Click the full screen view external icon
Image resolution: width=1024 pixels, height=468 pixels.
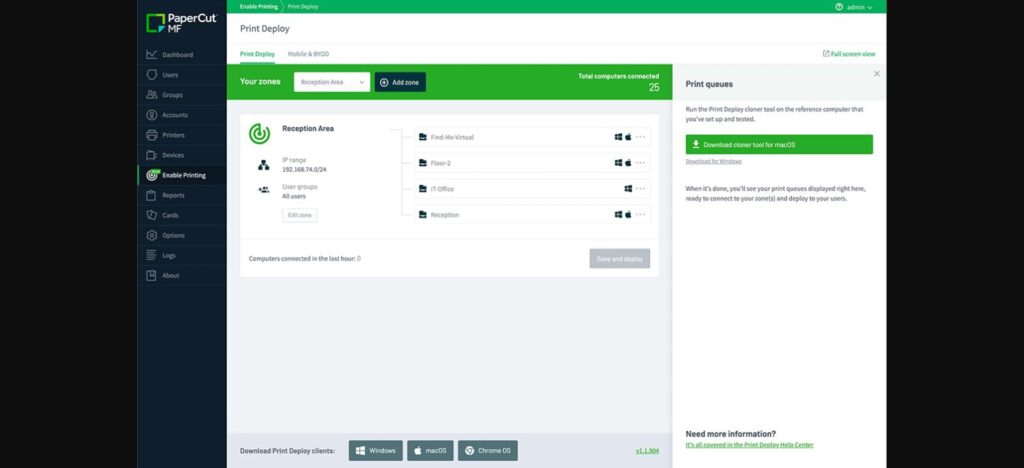click(826, 54)
